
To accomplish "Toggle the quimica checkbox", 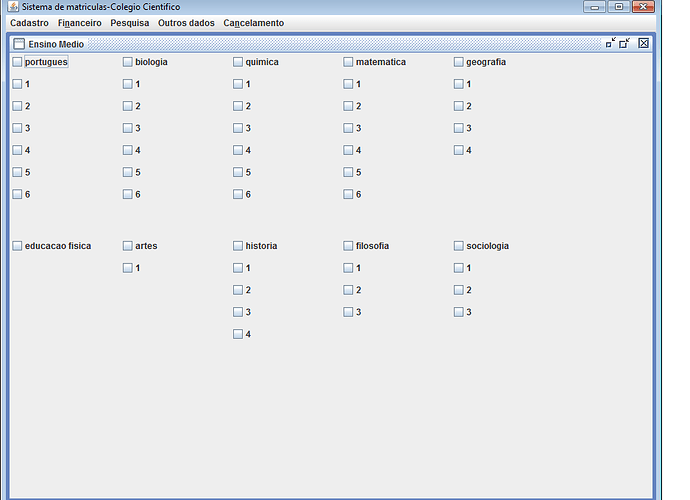I will [256, 62].
